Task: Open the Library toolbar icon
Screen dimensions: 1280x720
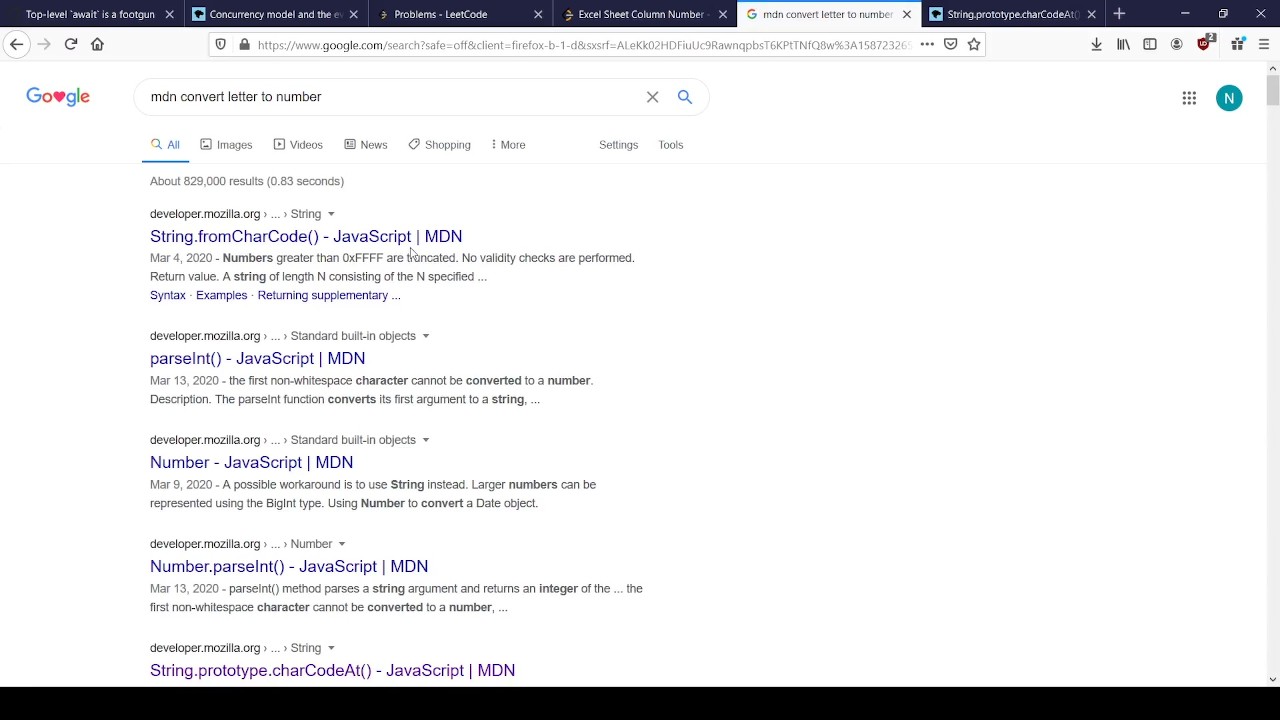Action: pos(1124,44)
